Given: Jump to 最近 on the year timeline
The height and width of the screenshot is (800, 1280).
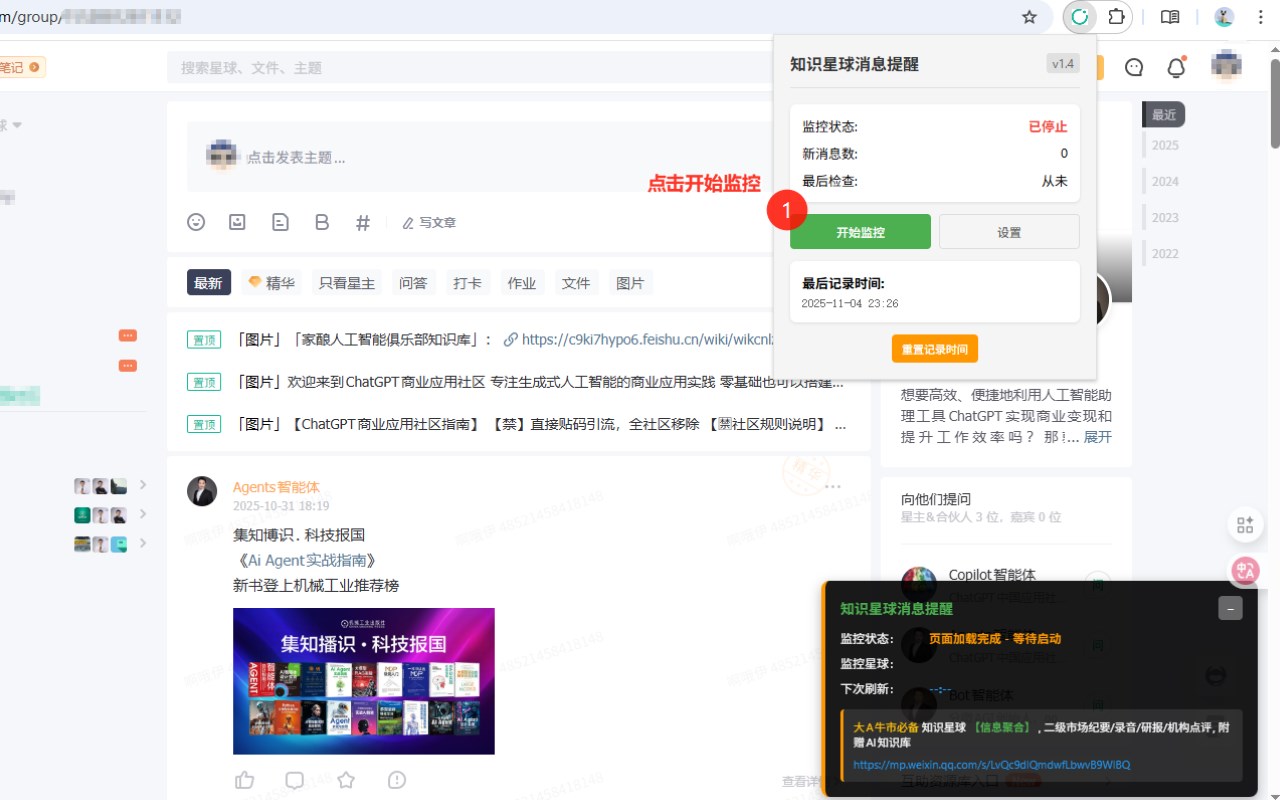Looking at the screenshot, I should pos(1164,115).
